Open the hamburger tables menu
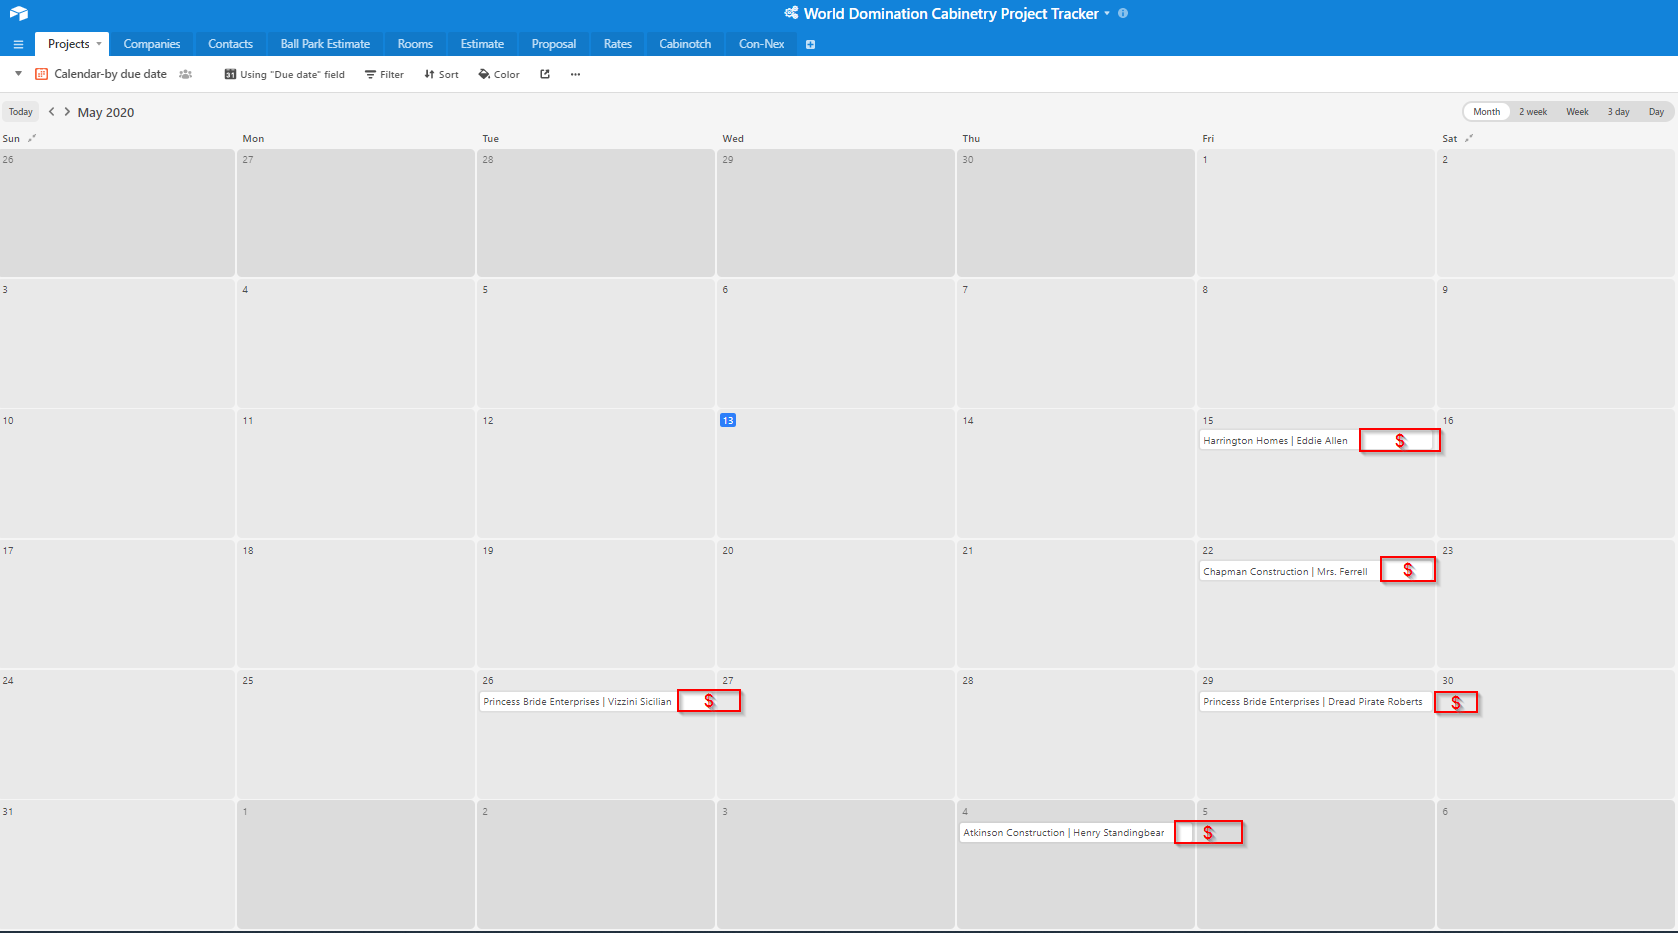Viewport: 1678px width, 933px height. point(18,44)
